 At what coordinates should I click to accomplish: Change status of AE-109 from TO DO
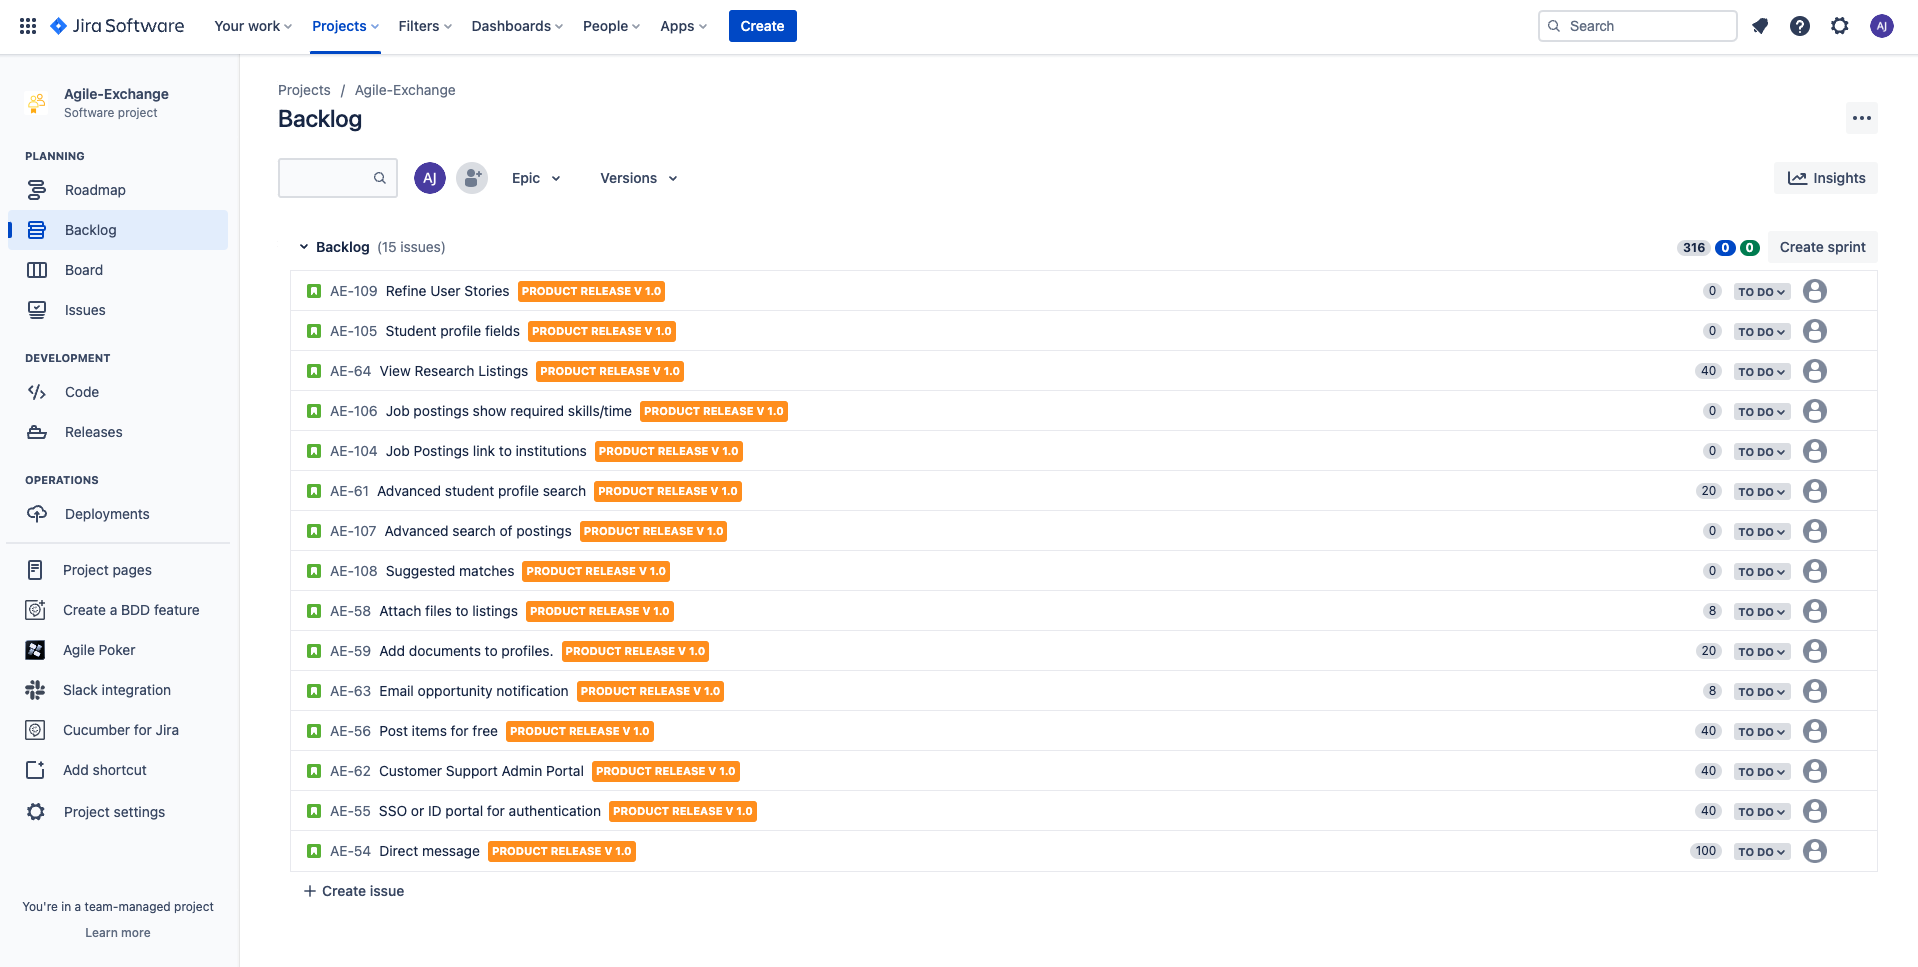1761,291
